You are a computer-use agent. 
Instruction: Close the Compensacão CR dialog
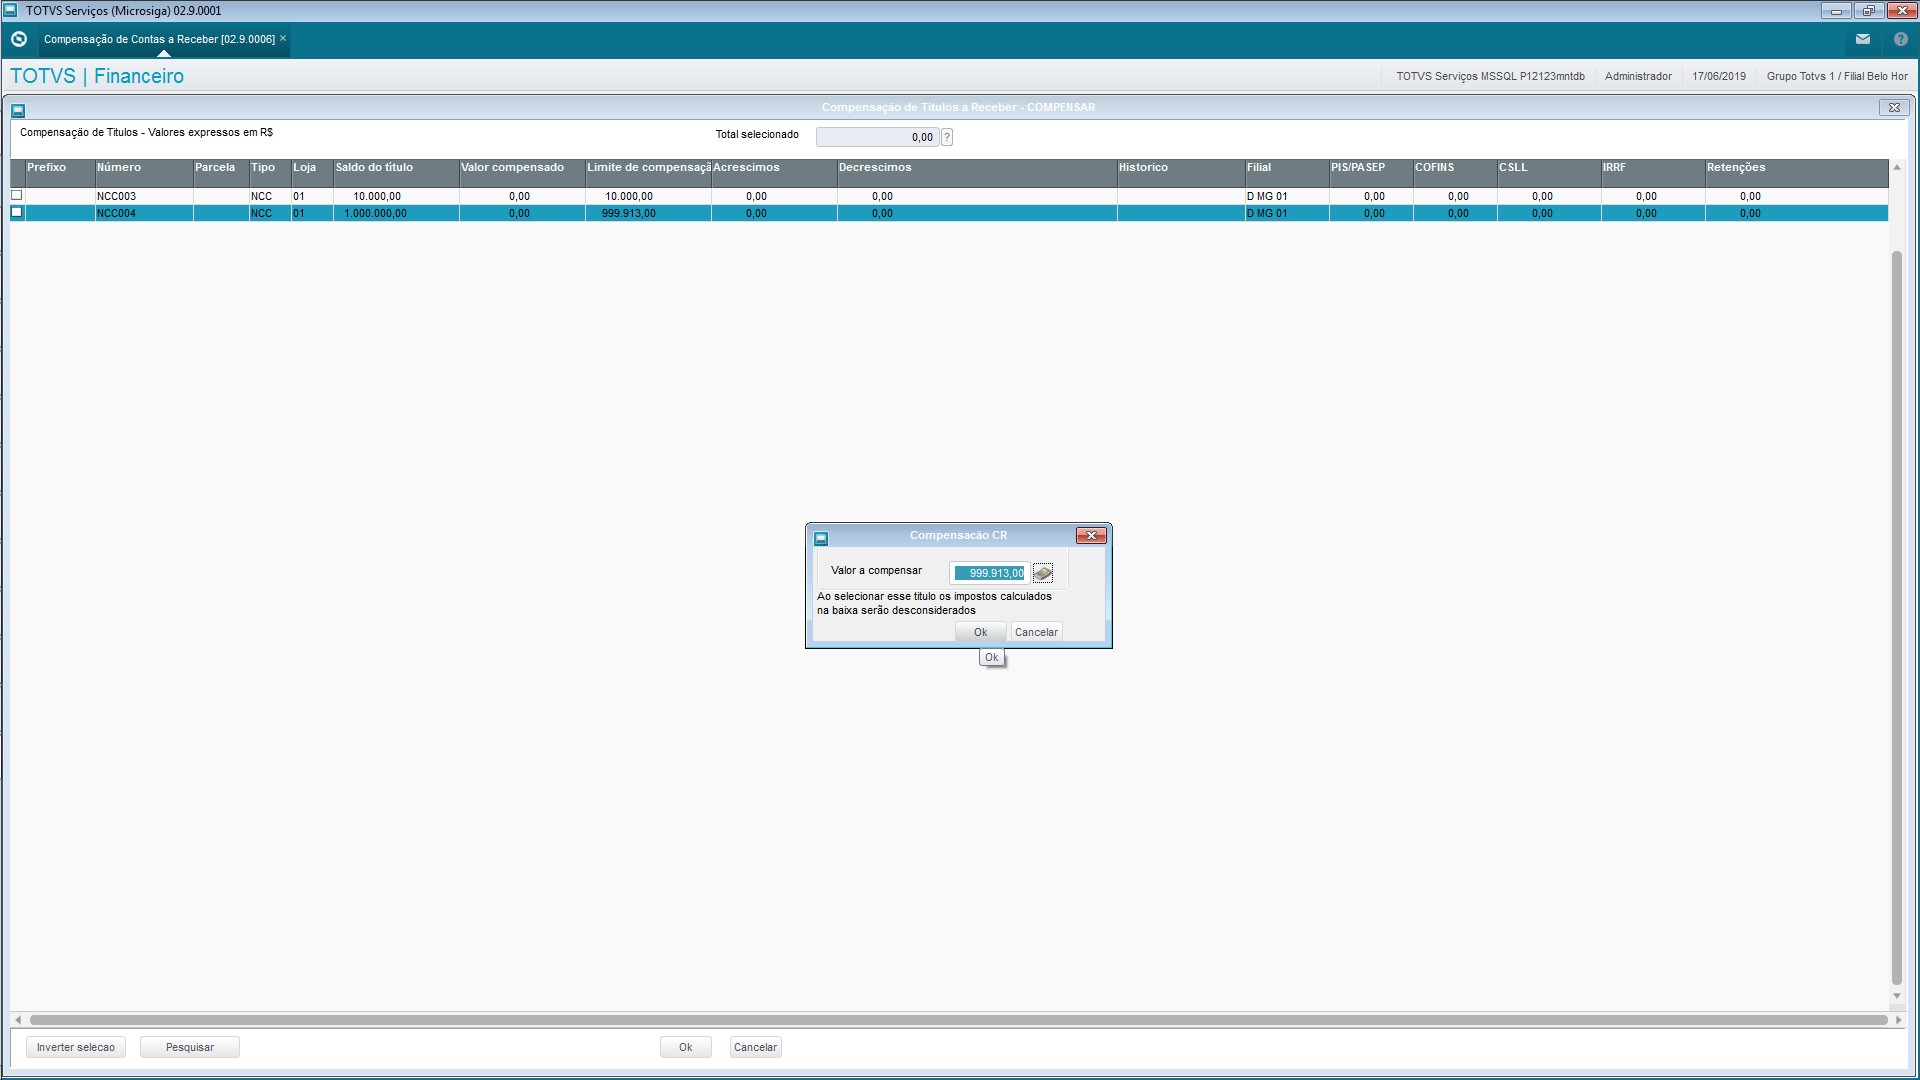click(1090, 536)
